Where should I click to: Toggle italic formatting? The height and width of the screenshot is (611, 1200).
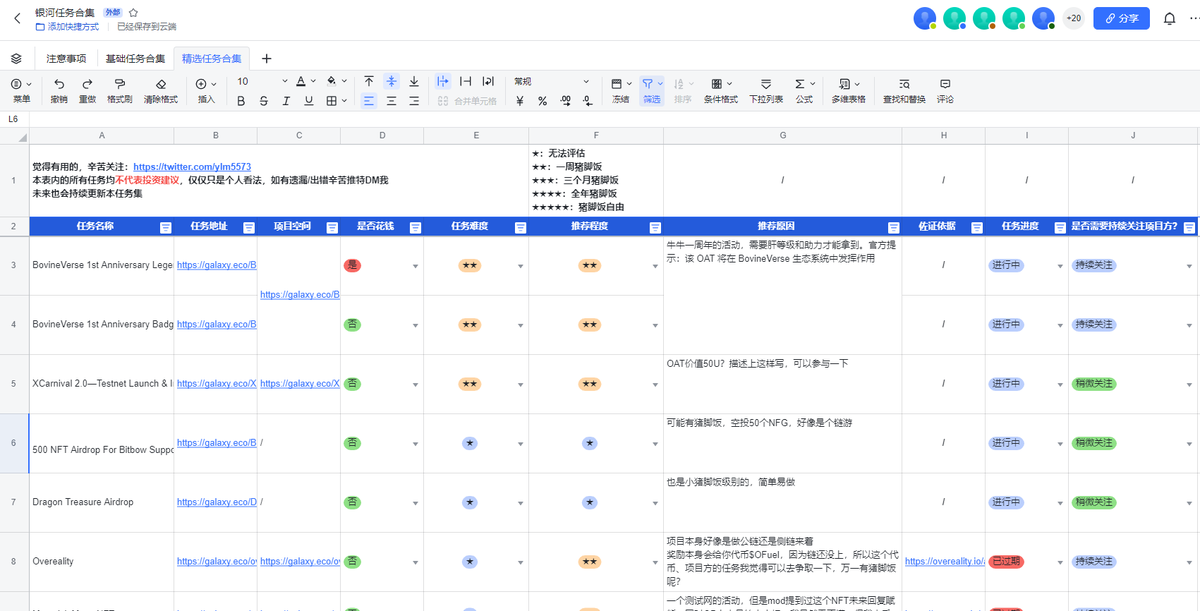[x=286, y=101]
